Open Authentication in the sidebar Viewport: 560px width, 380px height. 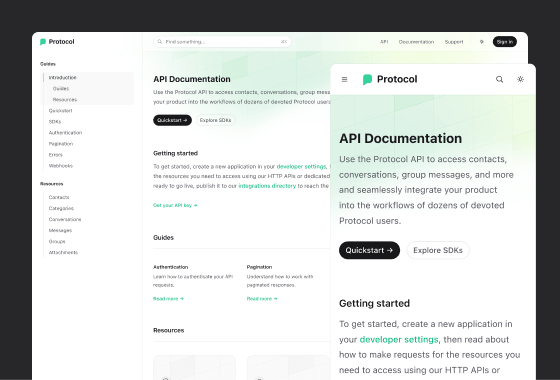tap(65, 133)
